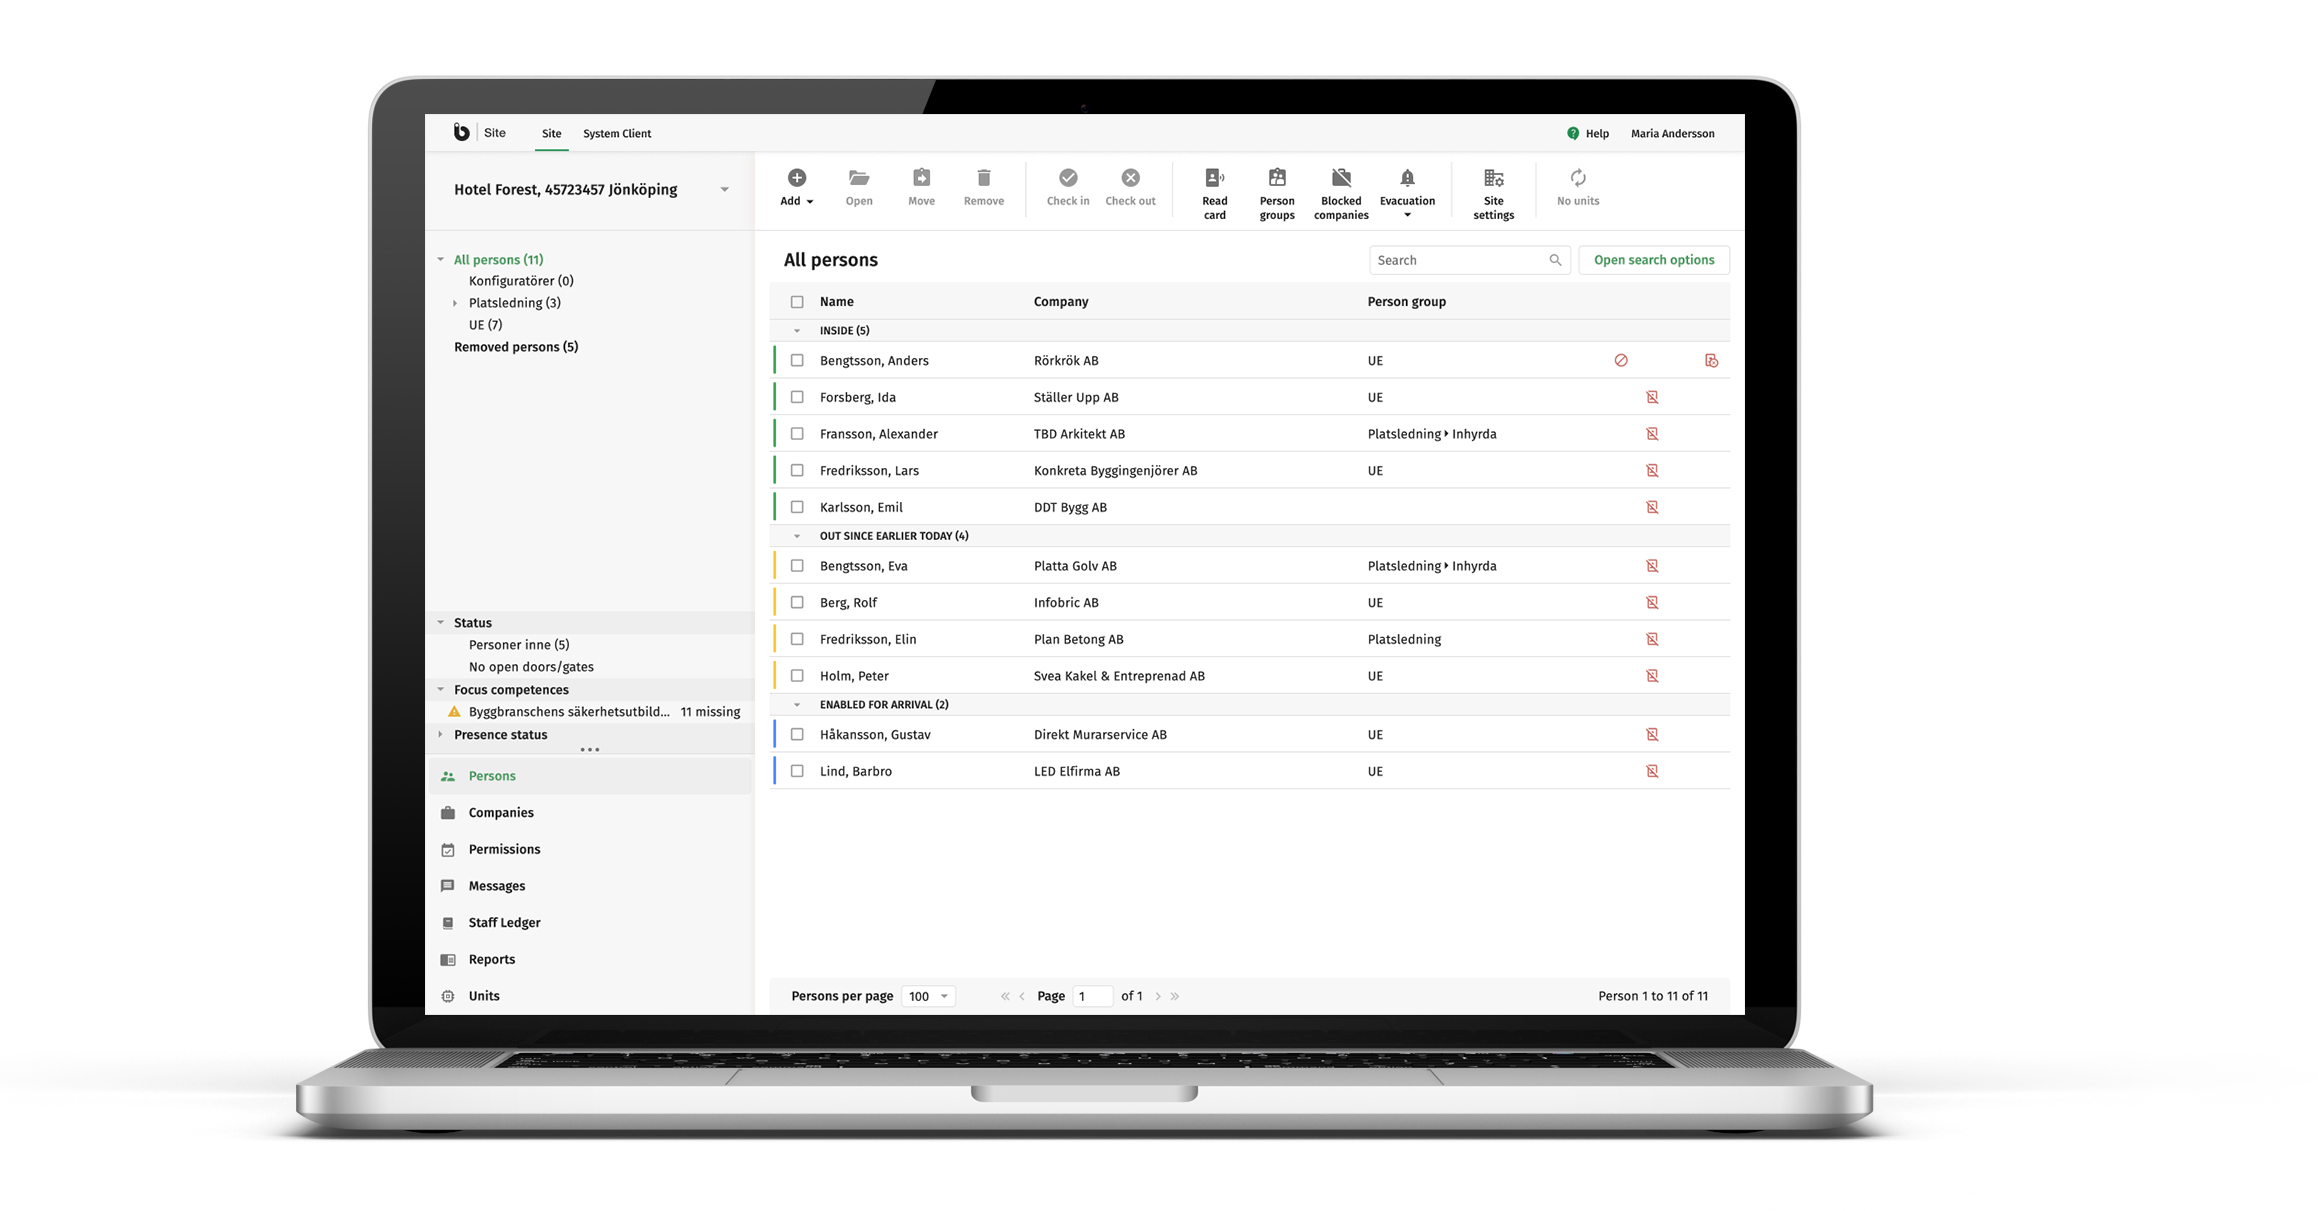Toggle checkbox for Bengtsson, Anders

pos(799,360)
